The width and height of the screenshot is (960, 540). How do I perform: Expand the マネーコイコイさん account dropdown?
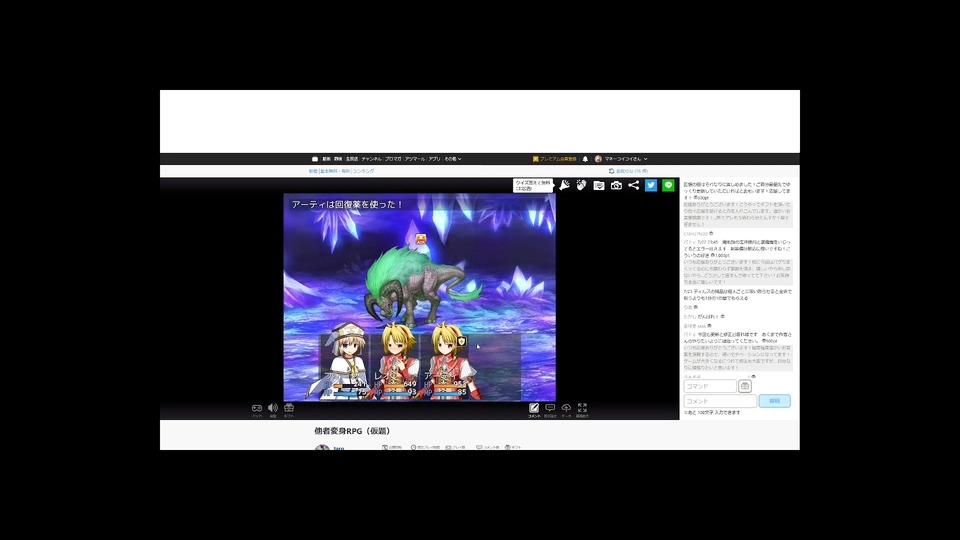pos(626,159)
